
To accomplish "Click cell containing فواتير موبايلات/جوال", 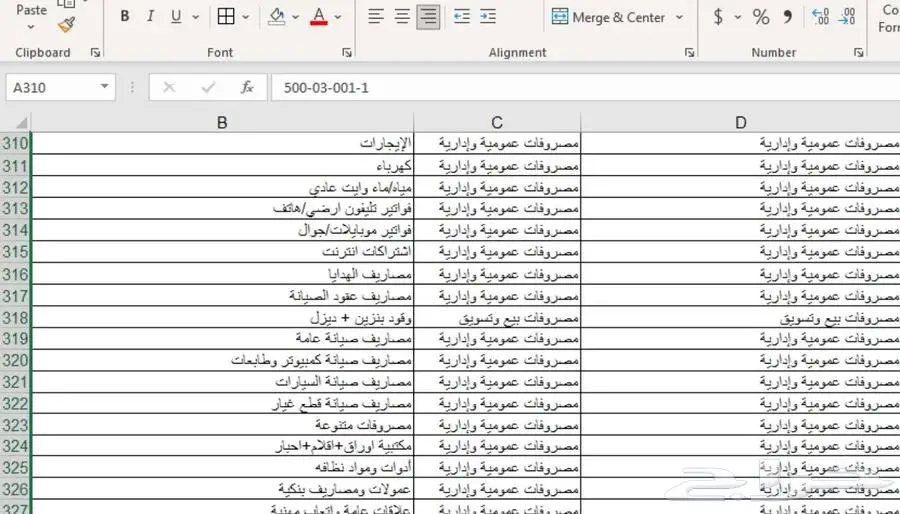I will [222, 231].
